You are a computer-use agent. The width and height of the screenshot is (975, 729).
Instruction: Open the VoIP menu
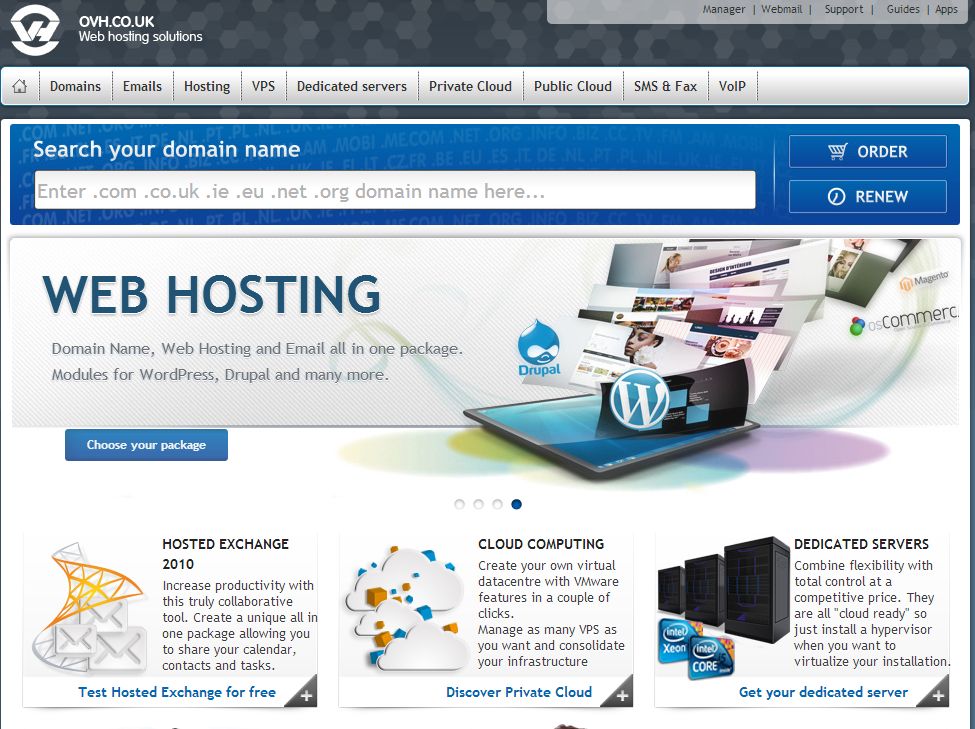[x=732, y=86]
